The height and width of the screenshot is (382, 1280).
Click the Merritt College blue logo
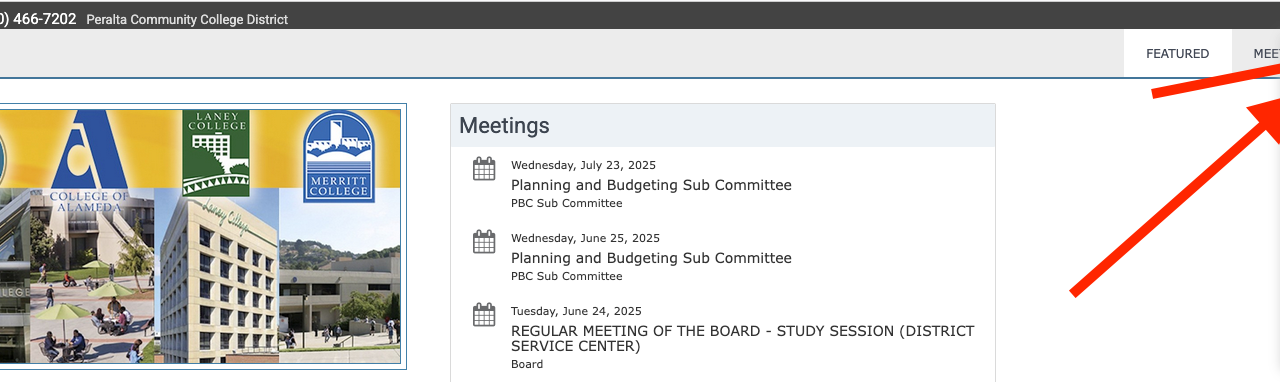pos(338,156)
